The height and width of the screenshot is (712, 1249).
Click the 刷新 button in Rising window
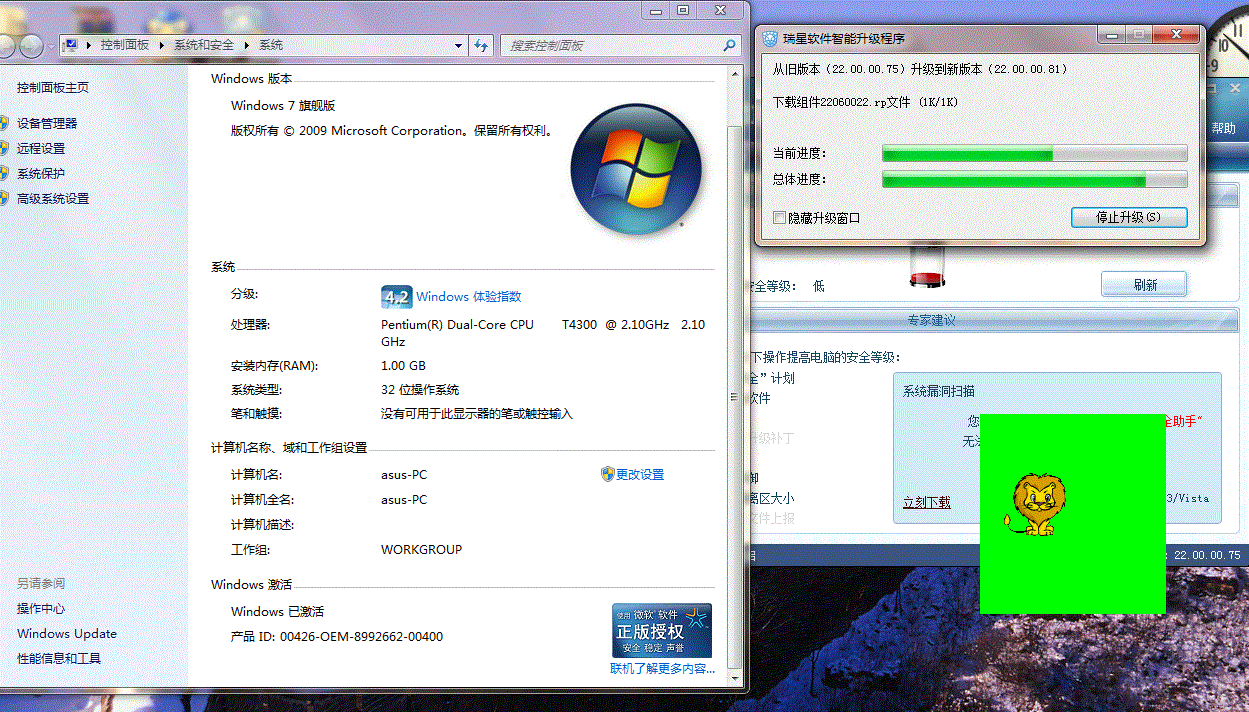[1145, 285]
